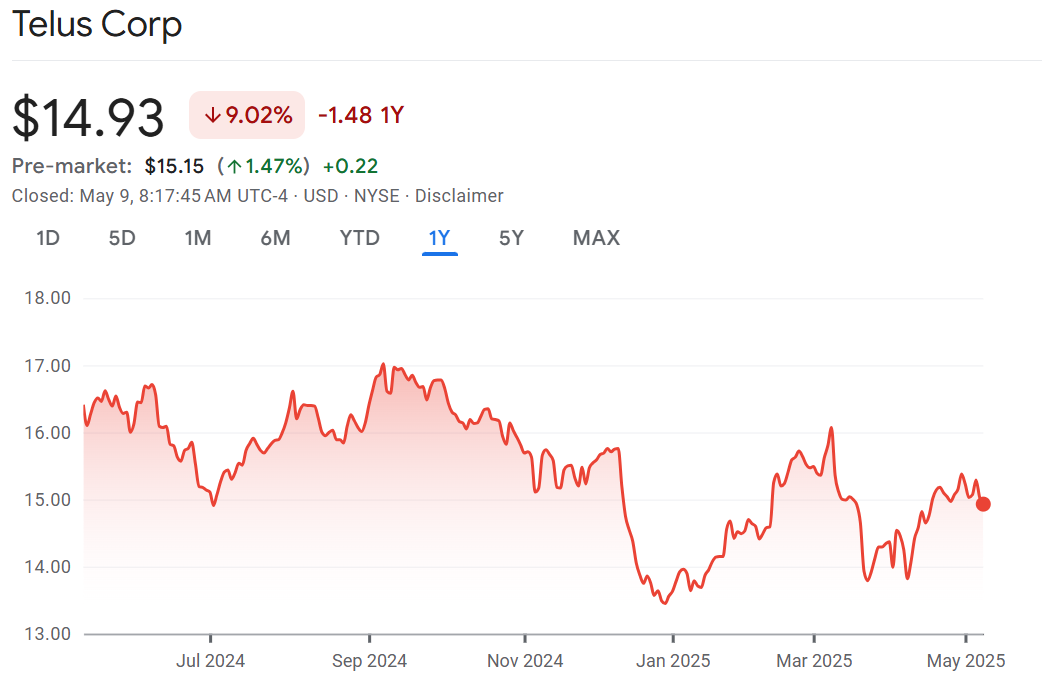Switch chart to the 6M range

click(x=275, y=238)
